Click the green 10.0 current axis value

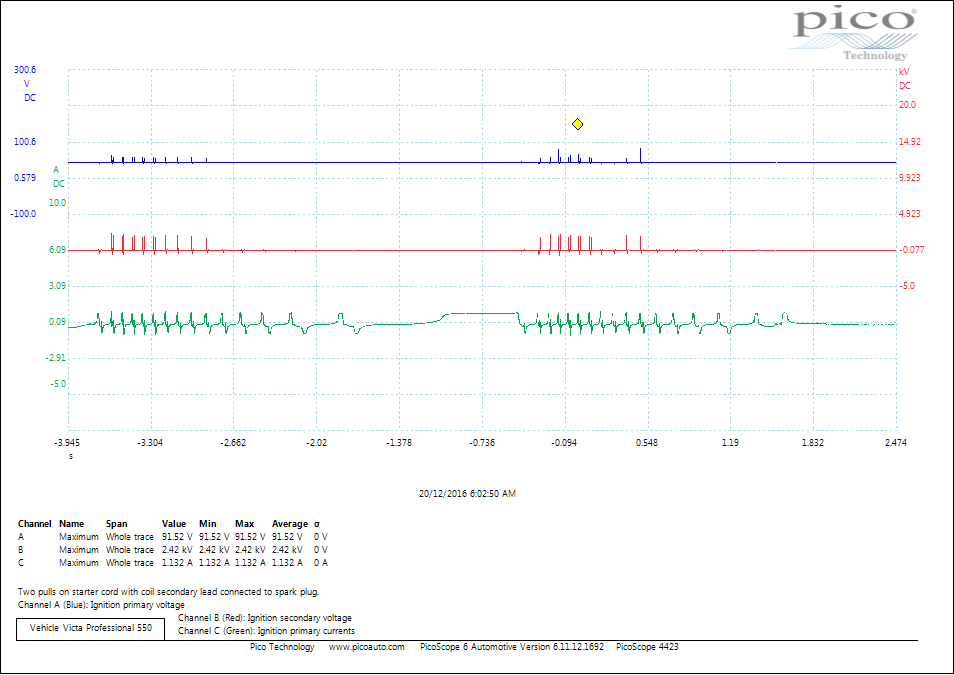point(57,203)
